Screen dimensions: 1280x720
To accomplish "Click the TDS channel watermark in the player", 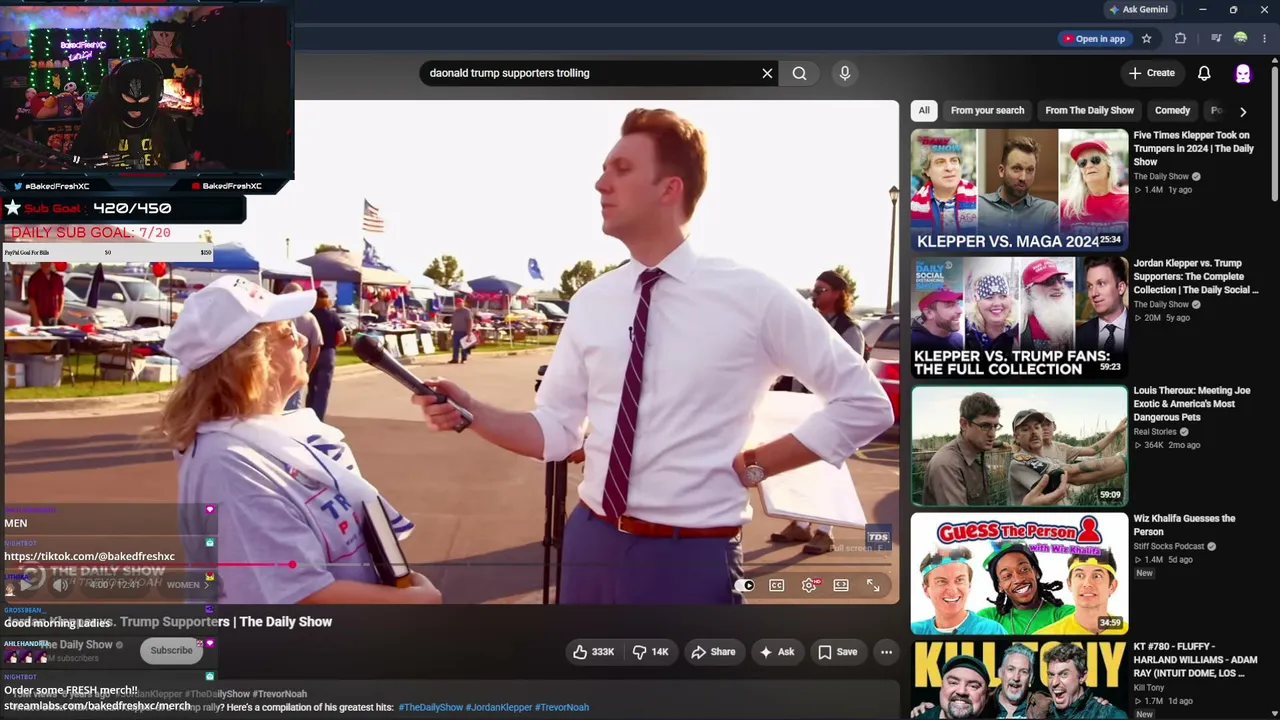I will click(878, 537).
